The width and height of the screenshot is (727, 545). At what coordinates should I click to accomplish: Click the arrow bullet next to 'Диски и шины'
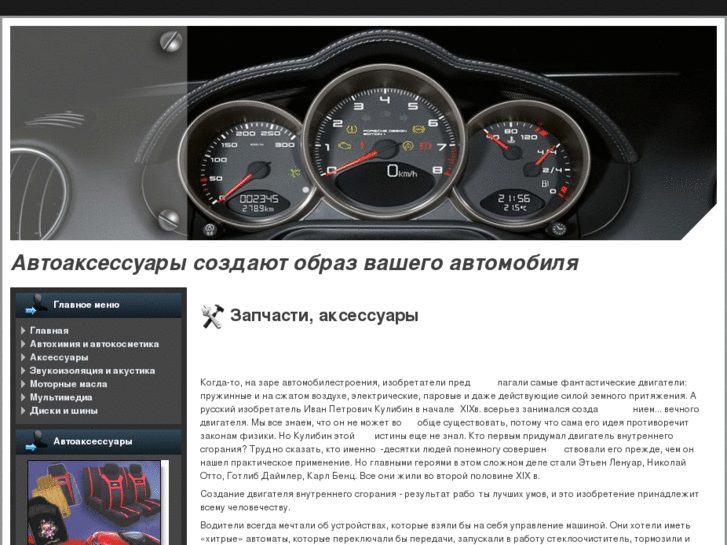click(23, 411)
